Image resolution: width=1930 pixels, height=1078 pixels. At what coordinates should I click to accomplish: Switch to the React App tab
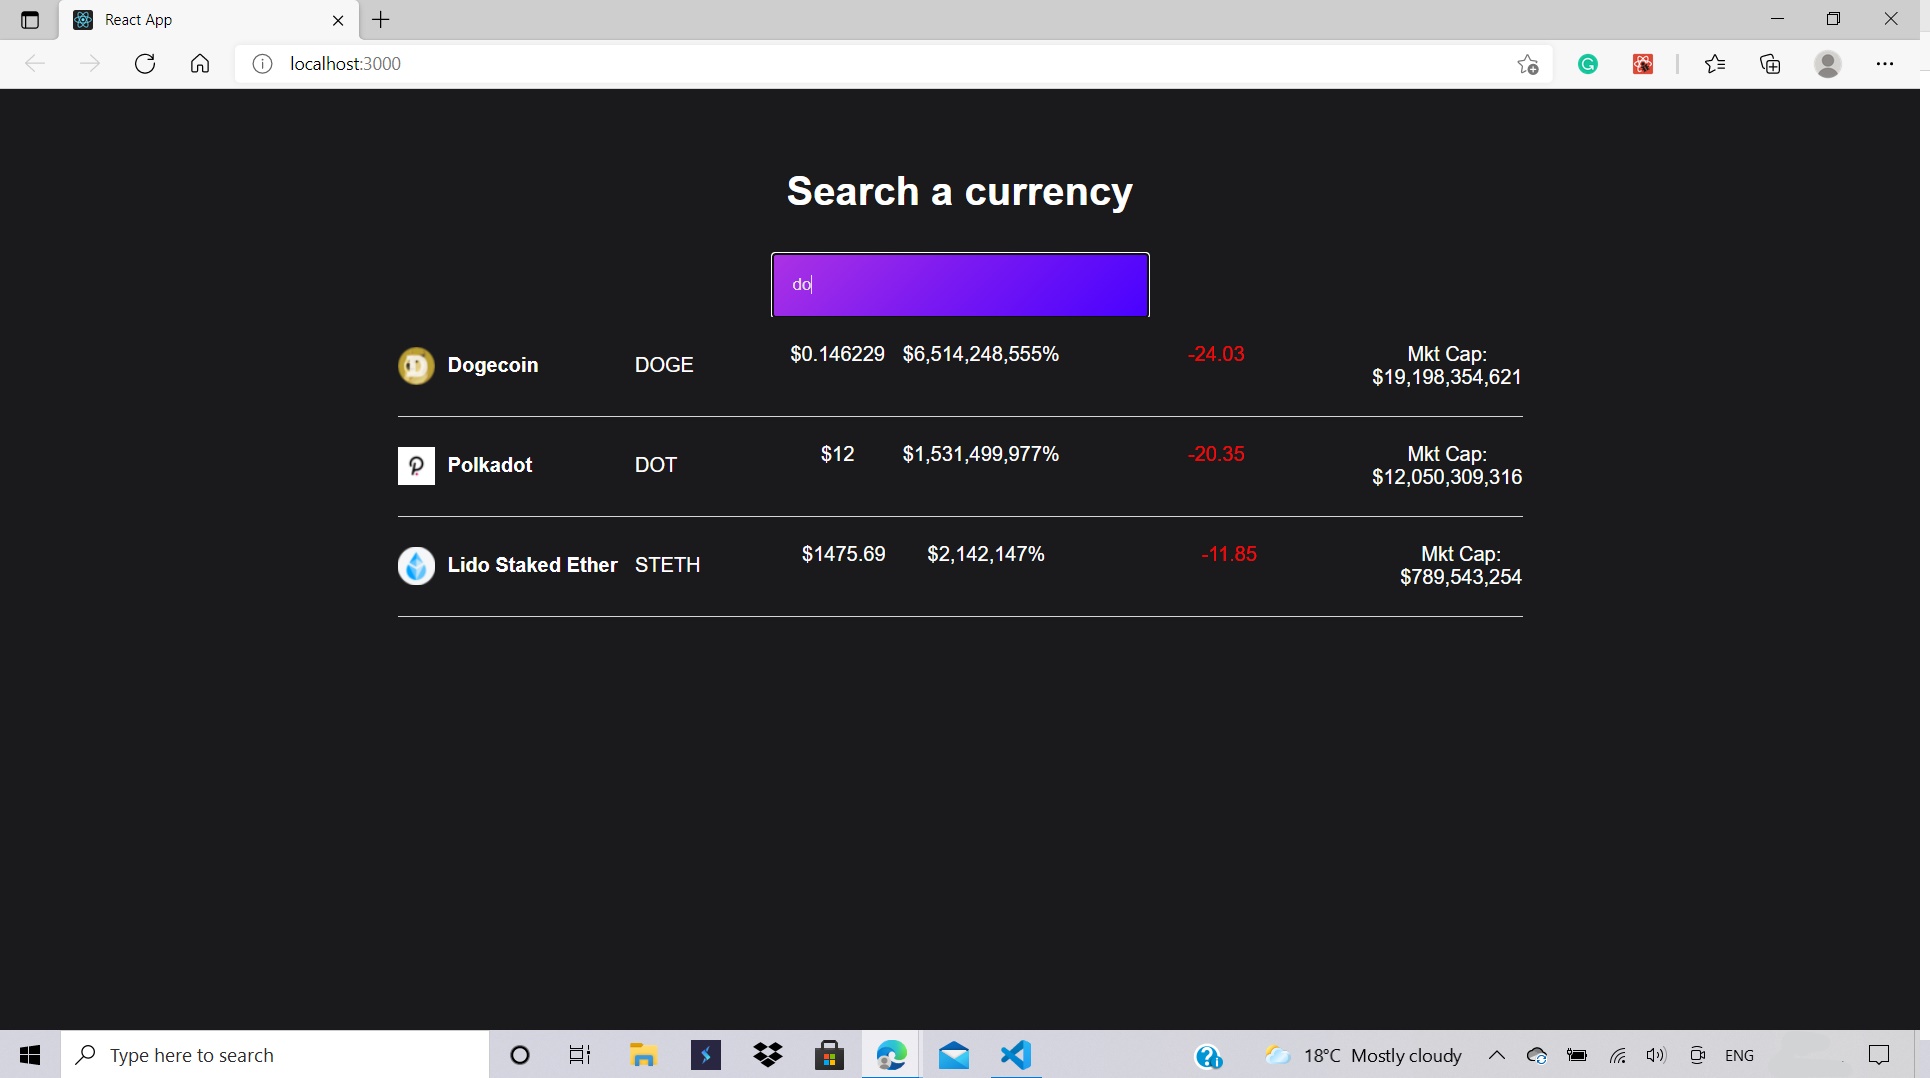(180, 20)
